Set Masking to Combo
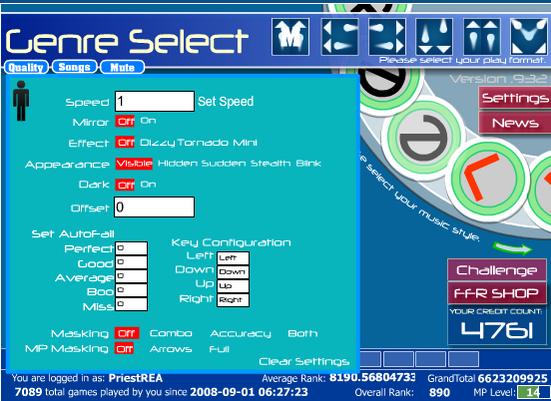The width and height of the screenshot is (551, 401). [x=171, y=333]
